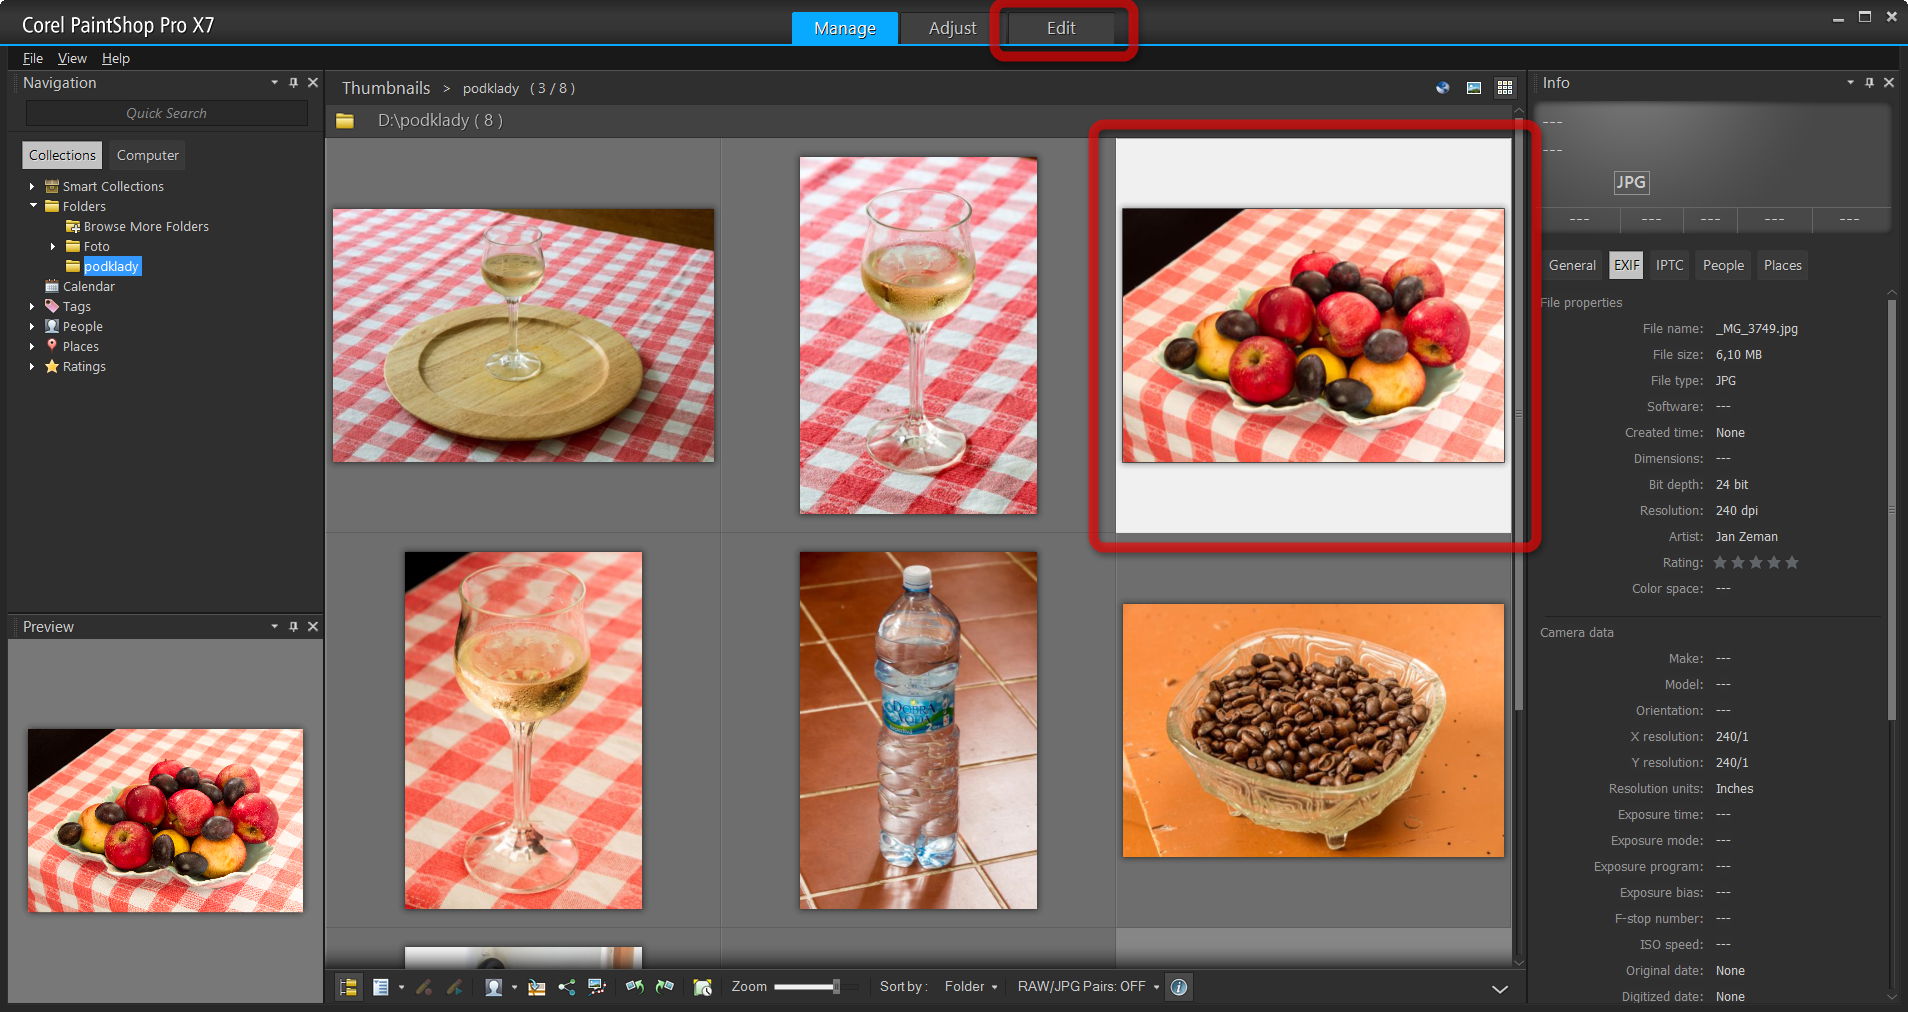The height and width of the screenshot is (1012, 1908).
Task: Open the Sort by Folder dropdown
Action: click(970, 987)
